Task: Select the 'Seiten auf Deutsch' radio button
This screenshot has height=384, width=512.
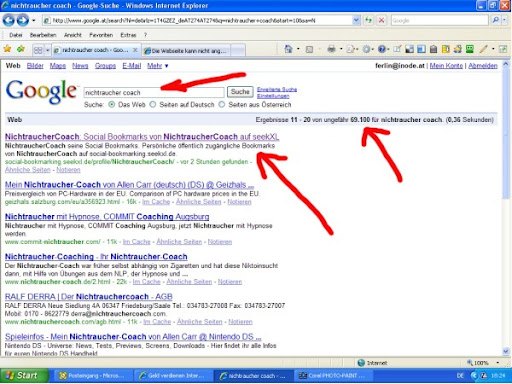Action: coord(153,105)
